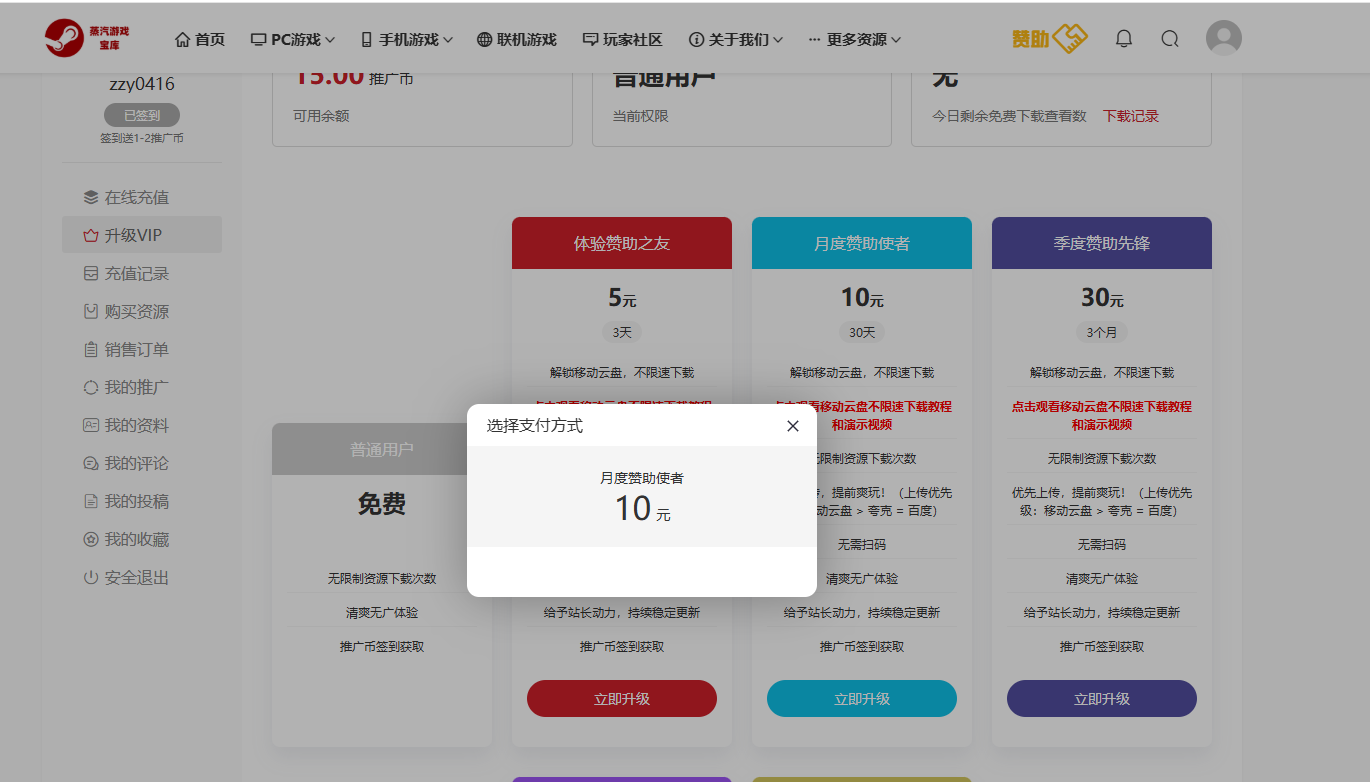Close the payment method dialog
1370x782 pixels.
pyautogui.click(x=792, y=426)
